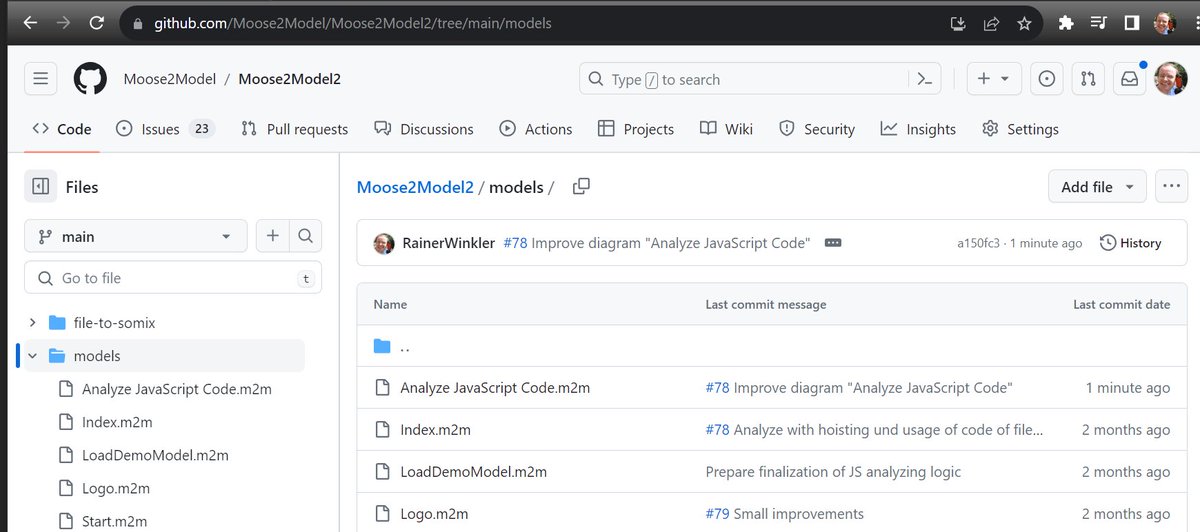Screen dimensions: 1200x532
Task: Go to GitHub homepage via Octocat logo
Action: pyautogui.click(x=90, y=79)
